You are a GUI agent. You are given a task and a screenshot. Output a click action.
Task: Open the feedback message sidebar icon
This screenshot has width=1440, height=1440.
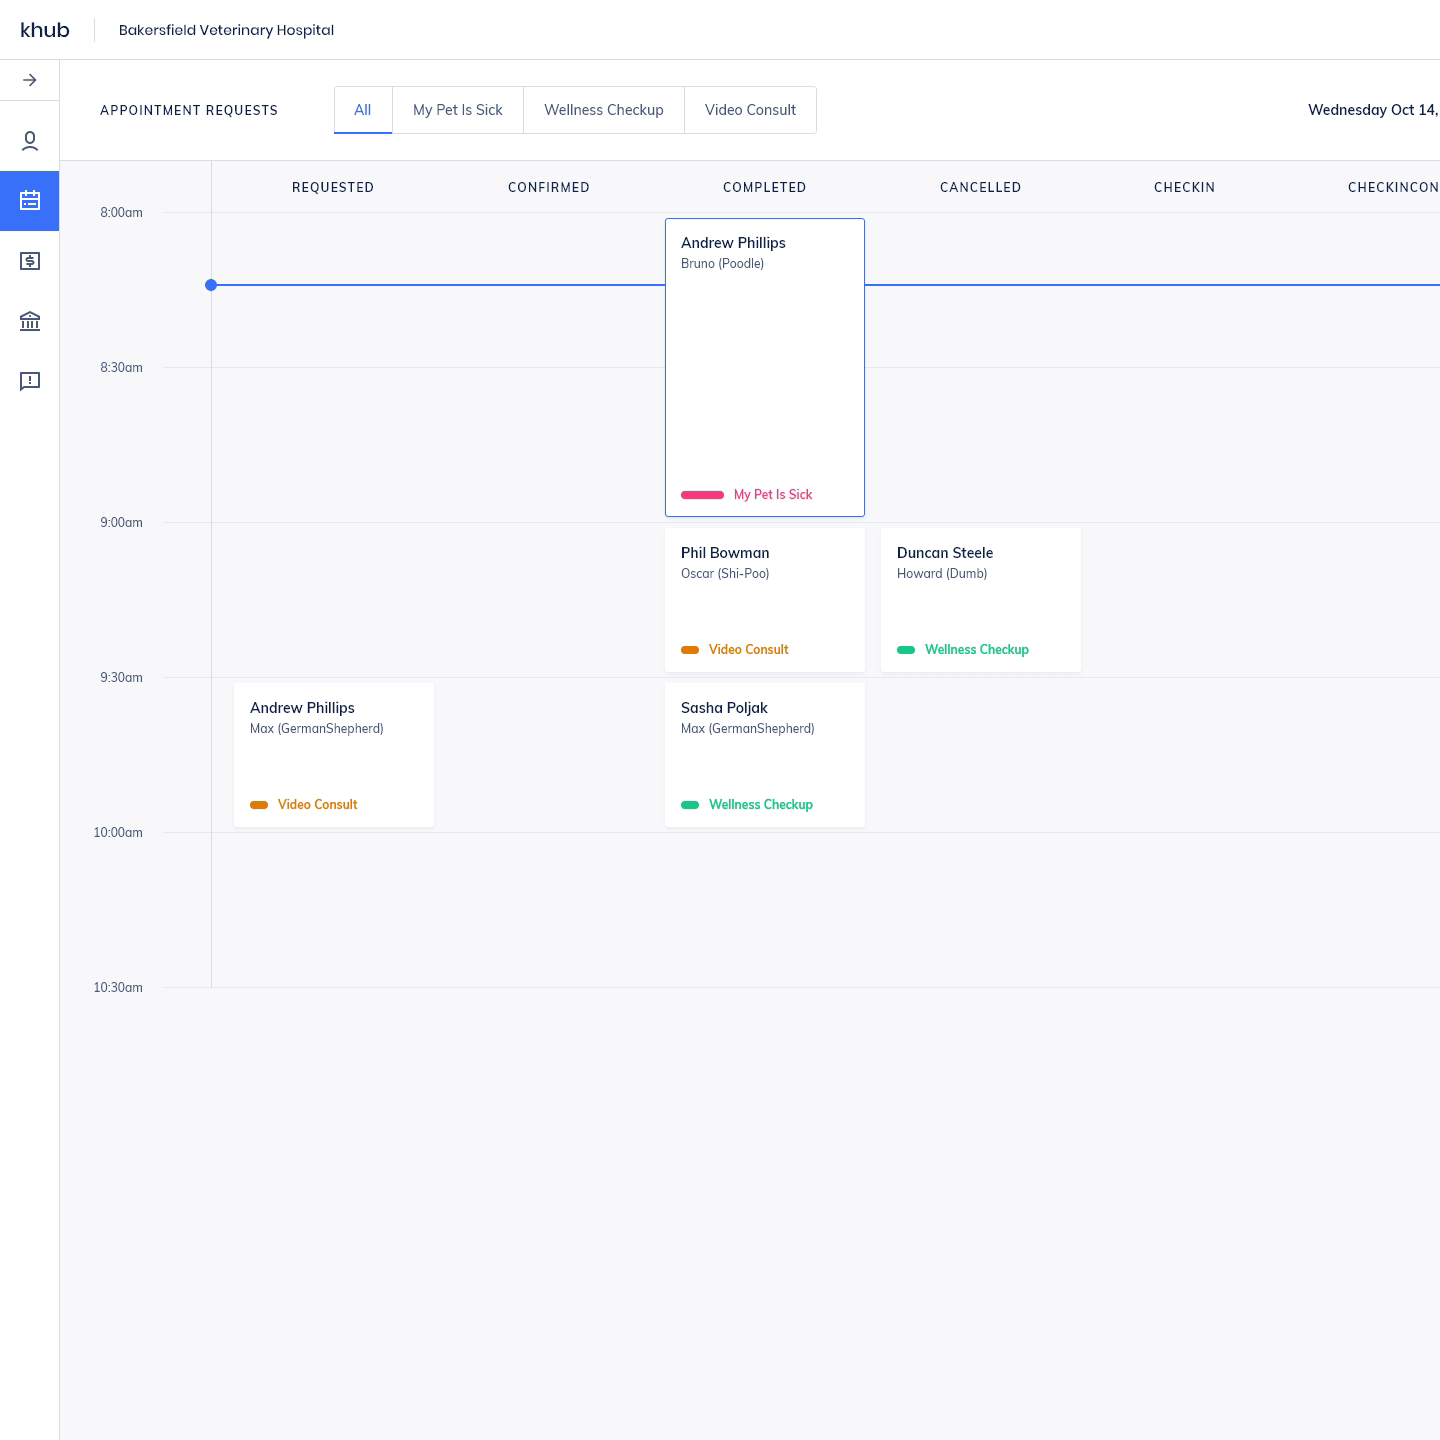tap(30, 381)
